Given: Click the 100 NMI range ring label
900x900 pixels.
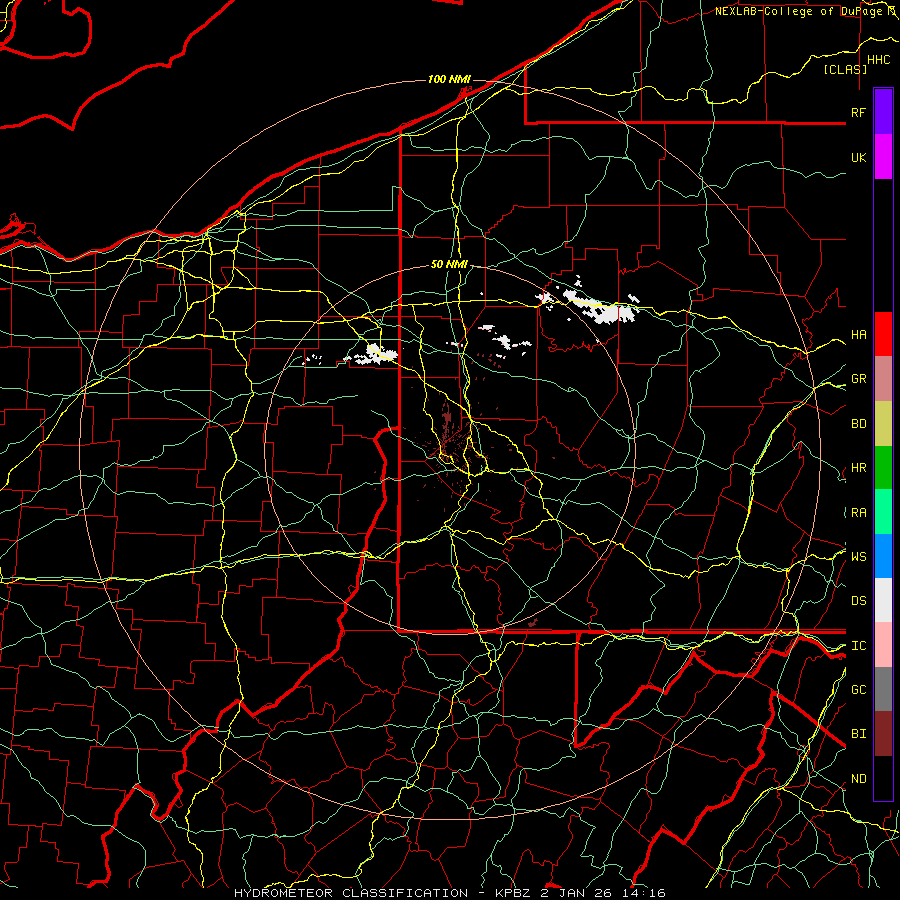Looking at the screenshot, I should tap(449, 79).
